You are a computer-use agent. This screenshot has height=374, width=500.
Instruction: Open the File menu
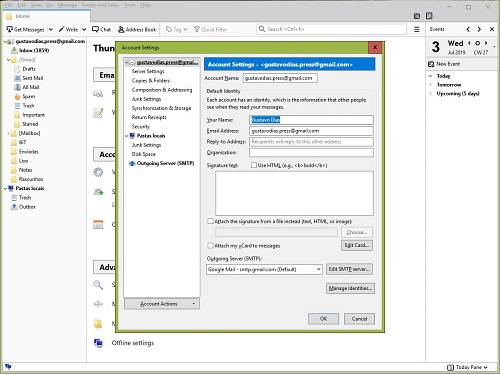point(9,5)
